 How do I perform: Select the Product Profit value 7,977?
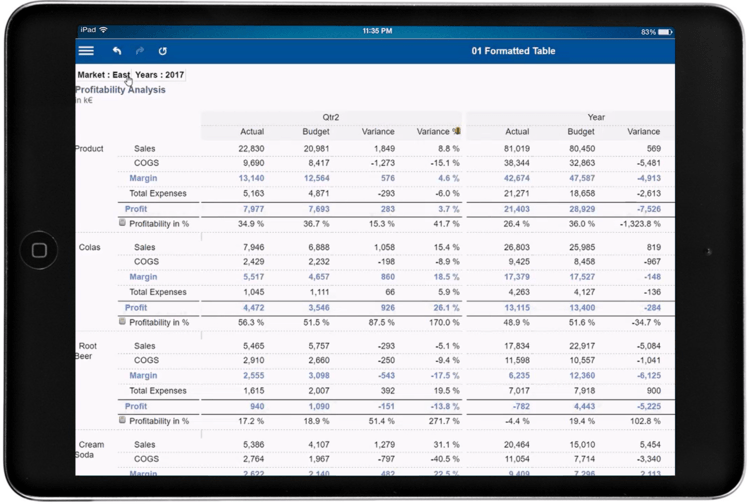(x=254, y=209)
